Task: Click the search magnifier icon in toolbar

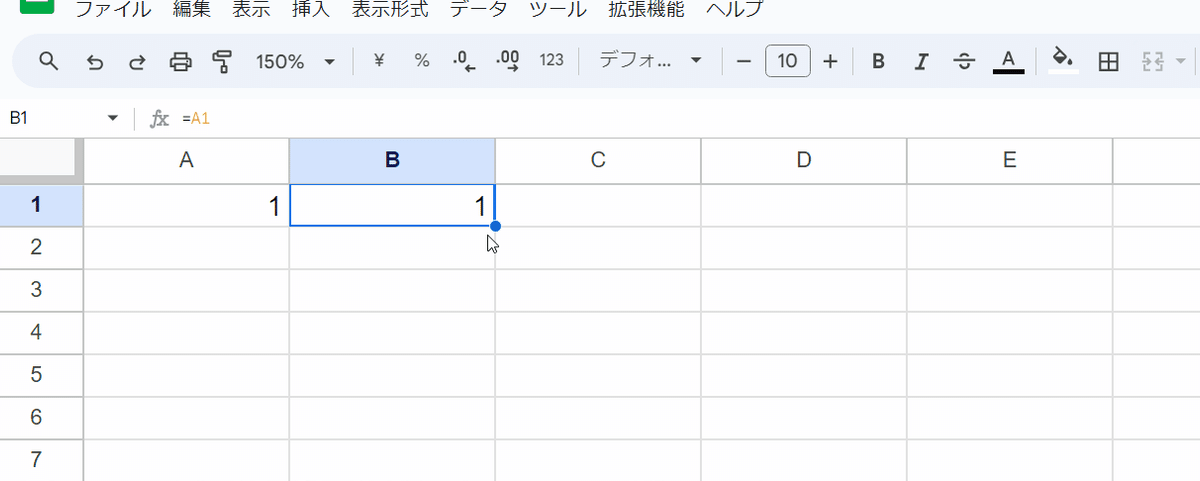Action: [x=49, y=62]
